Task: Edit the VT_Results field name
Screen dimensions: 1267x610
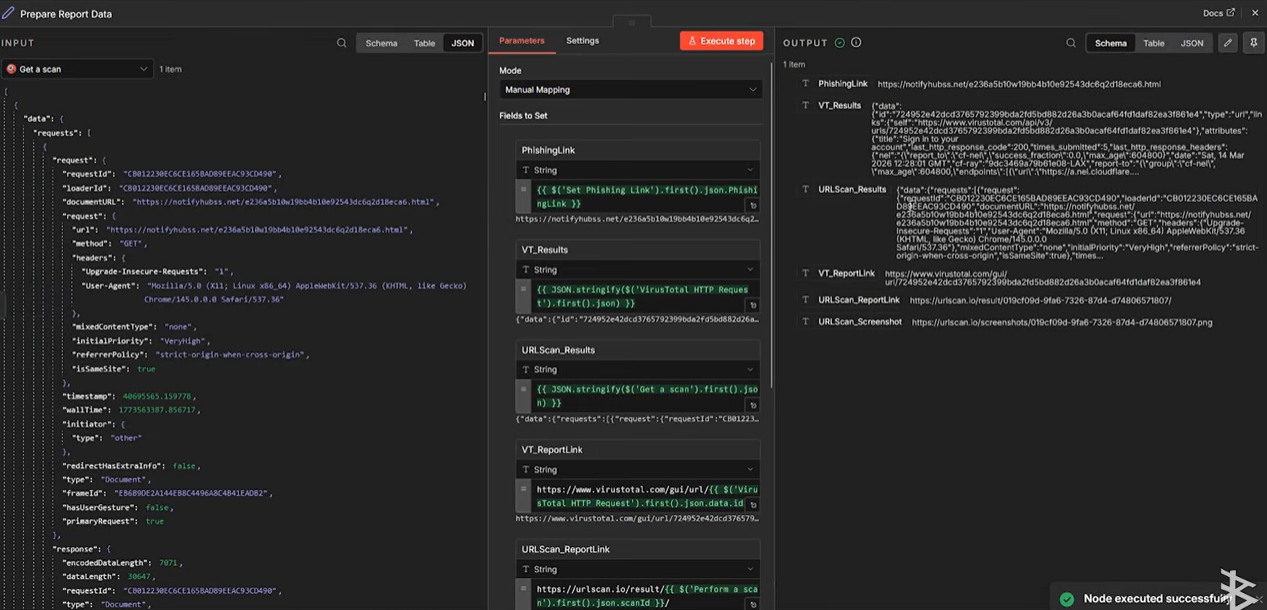Action: pyautogui.click(x=637, y=250)
